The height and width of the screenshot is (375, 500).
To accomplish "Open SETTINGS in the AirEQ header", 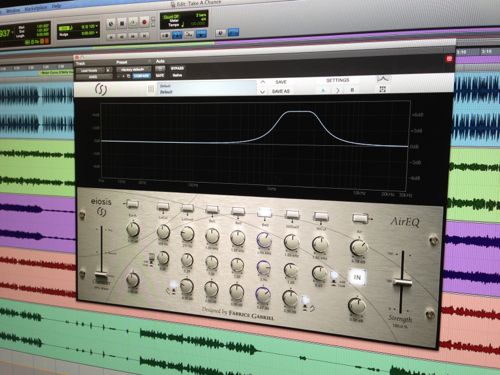I will [337, 80].
